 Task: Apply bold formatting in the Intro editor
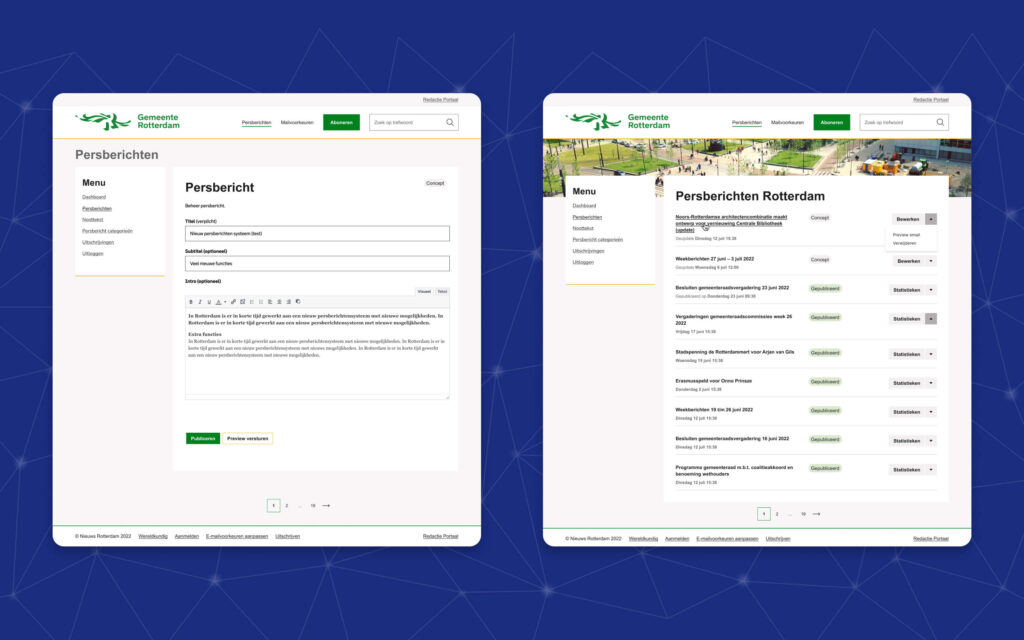point(191,301)
